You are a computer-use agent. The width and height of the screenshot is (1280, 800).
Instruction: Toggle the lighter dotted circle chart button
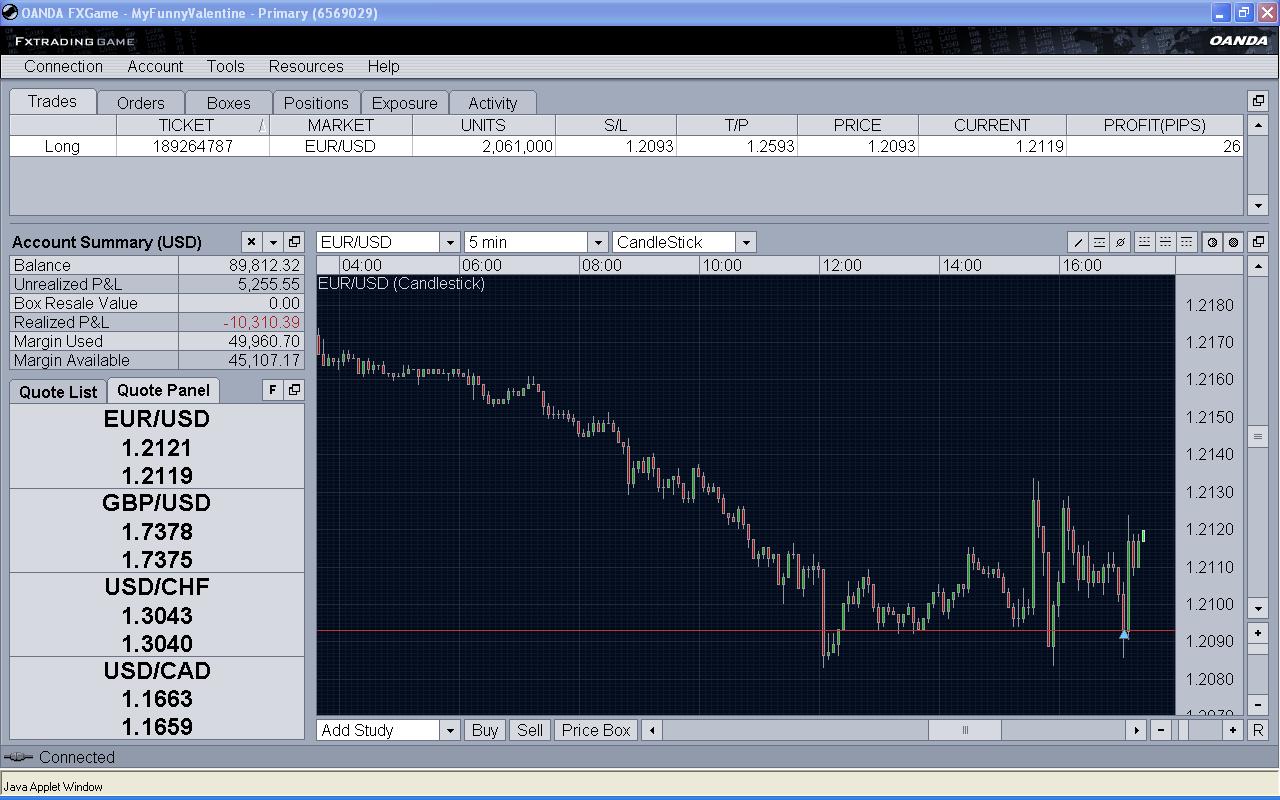pyautogui.click(x=1212, y=242)
